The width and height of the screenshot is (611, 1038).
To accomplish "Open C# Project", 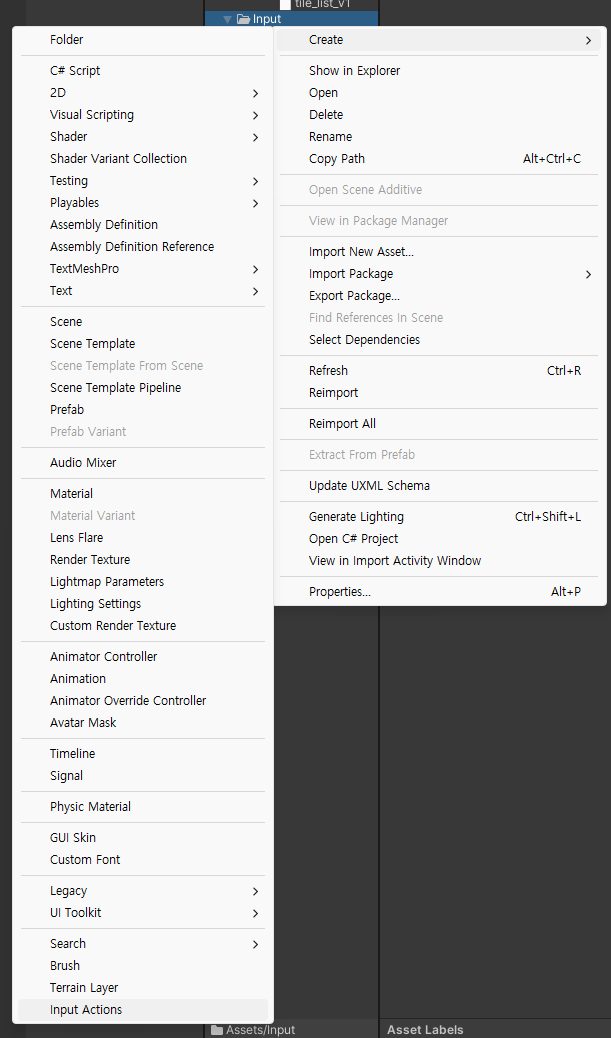I will tap(439, 538).
